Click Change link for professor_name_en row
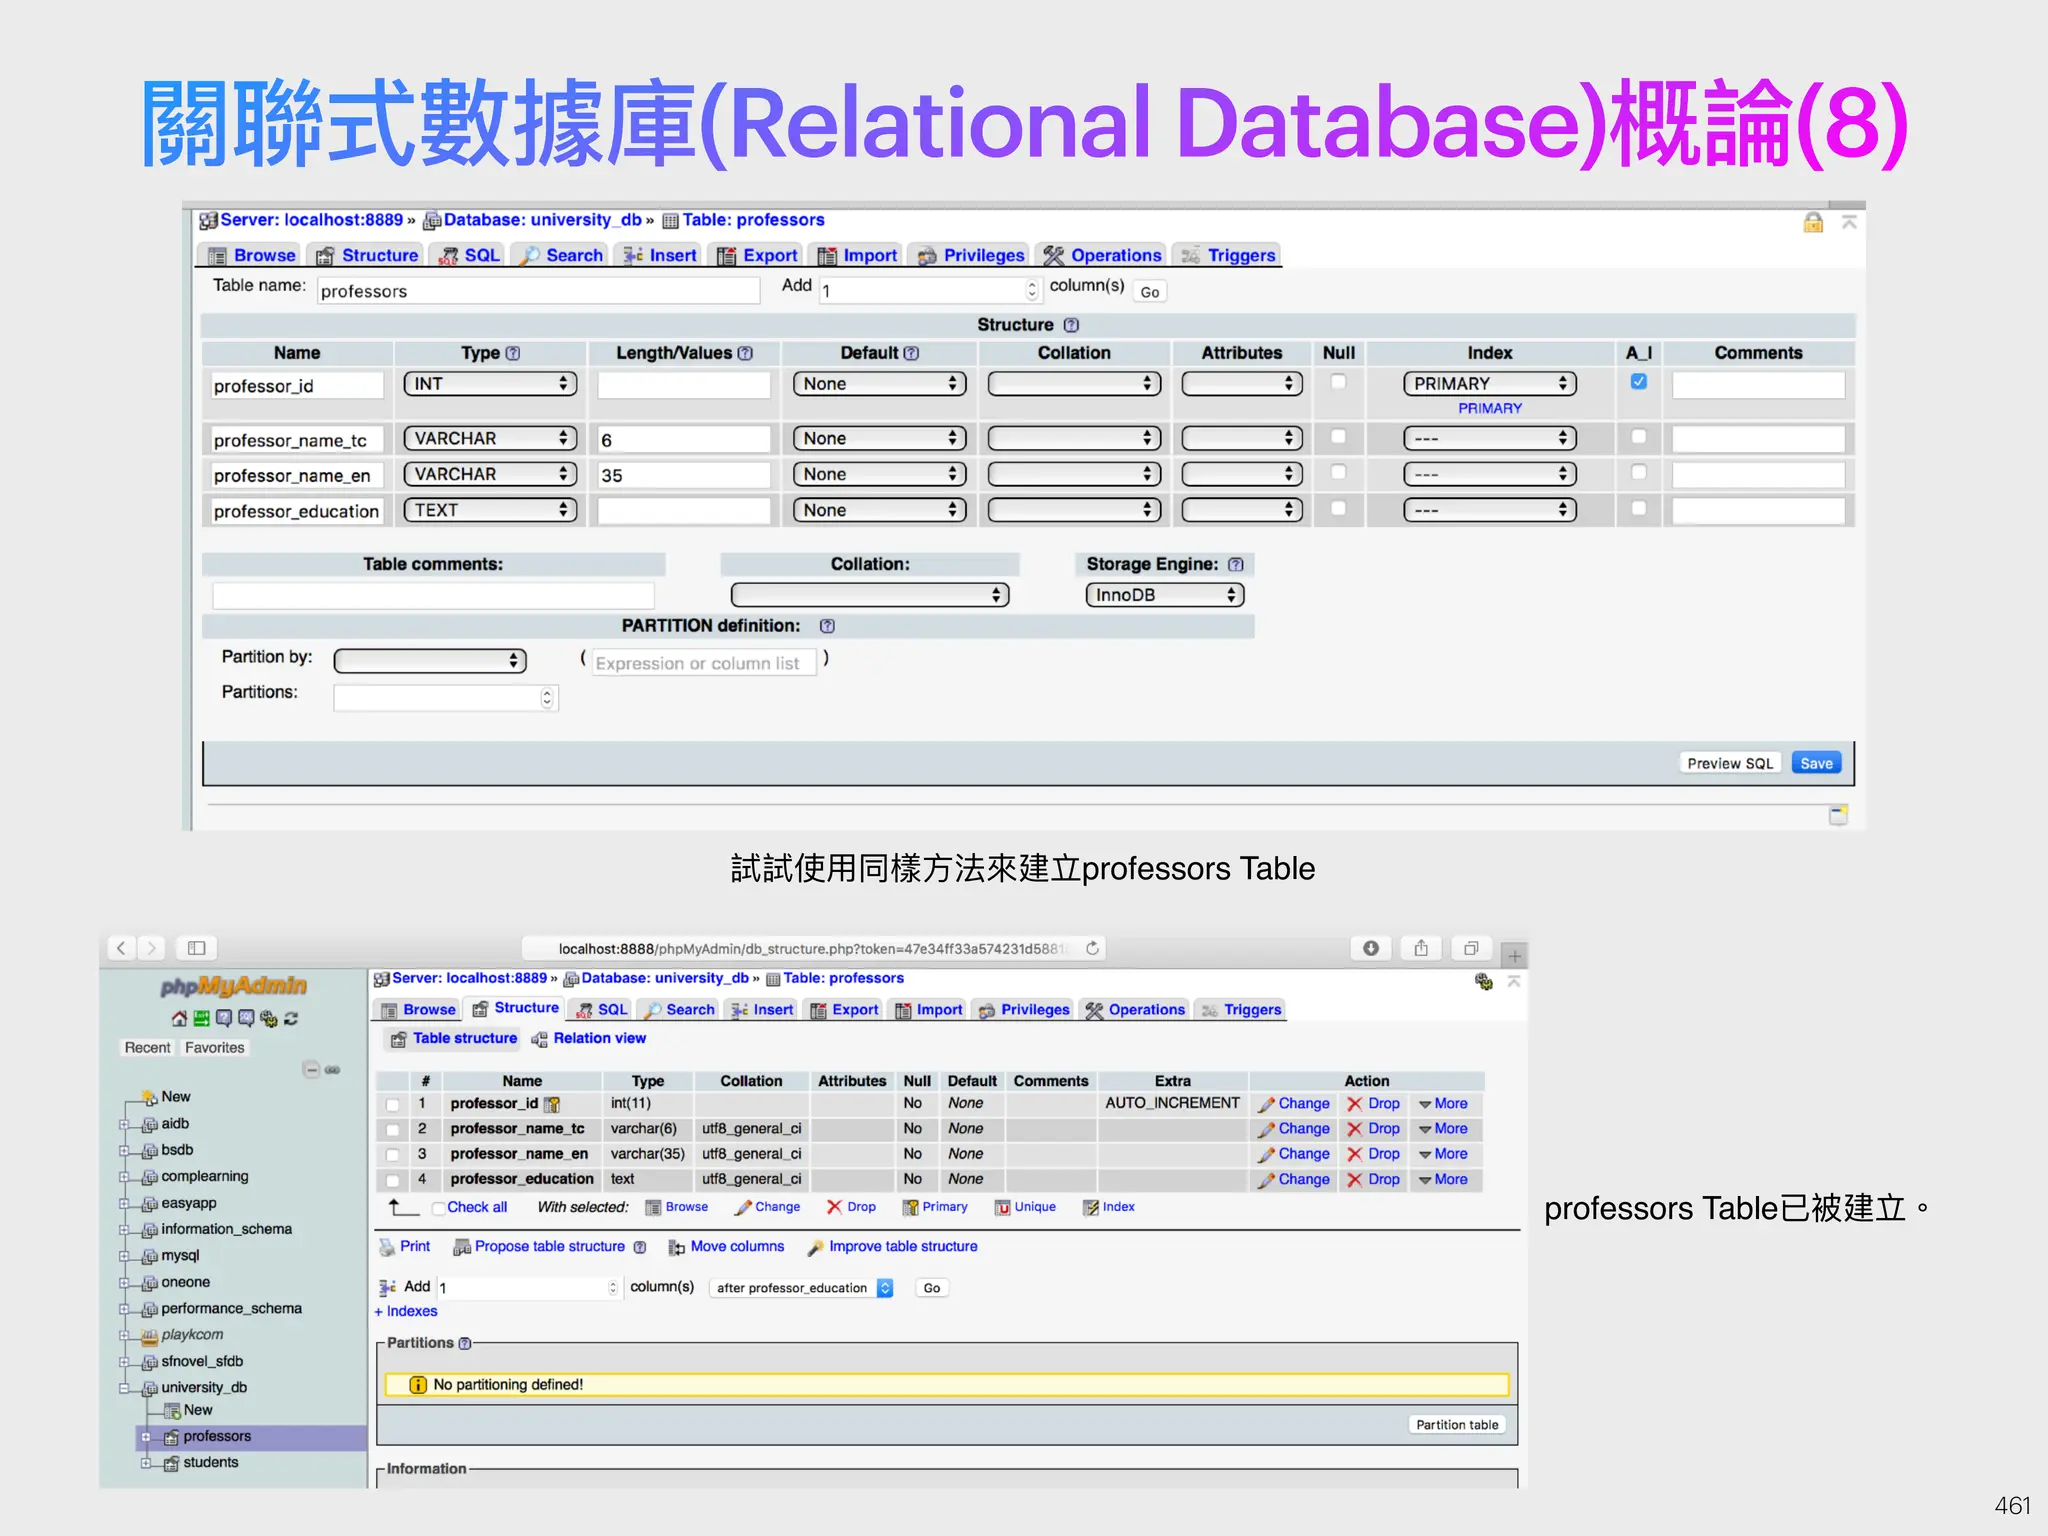This screenshot has height=1536, width=2048. point(1294,1154)
